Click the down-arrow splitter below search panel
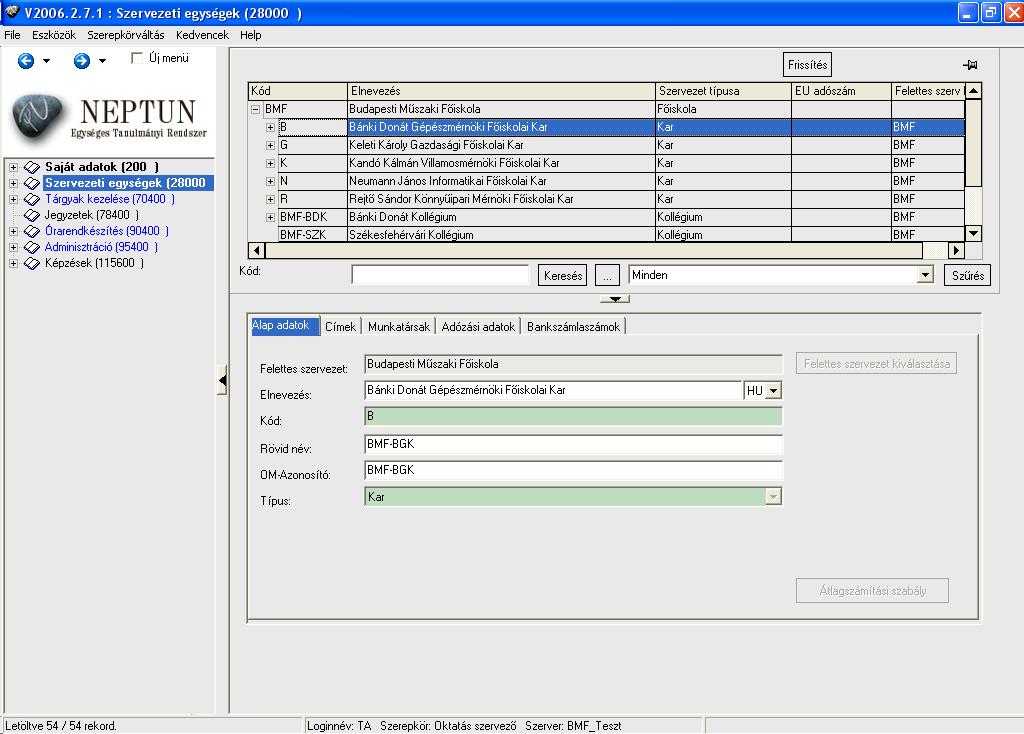 (x=615, y=298)
